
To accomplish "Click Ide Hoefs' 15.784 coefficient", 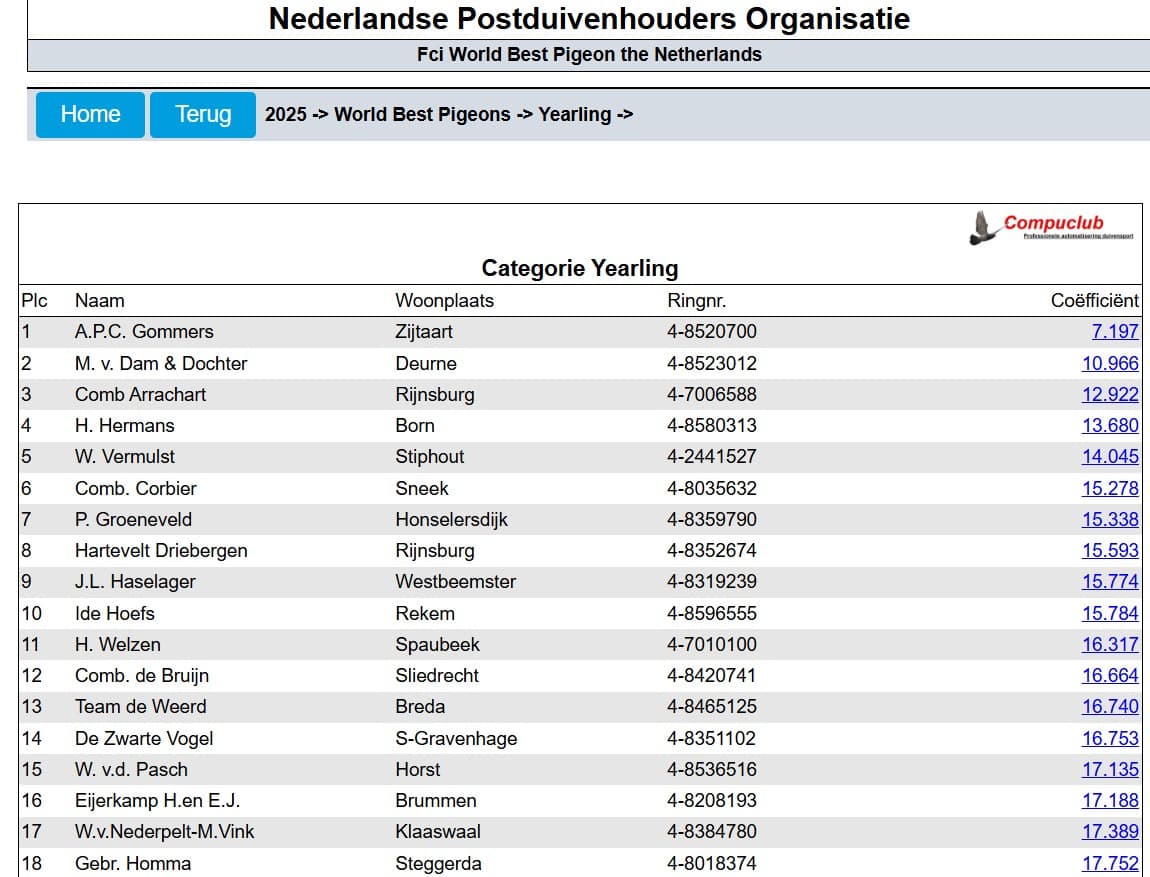I will [x=1109, y=614].
